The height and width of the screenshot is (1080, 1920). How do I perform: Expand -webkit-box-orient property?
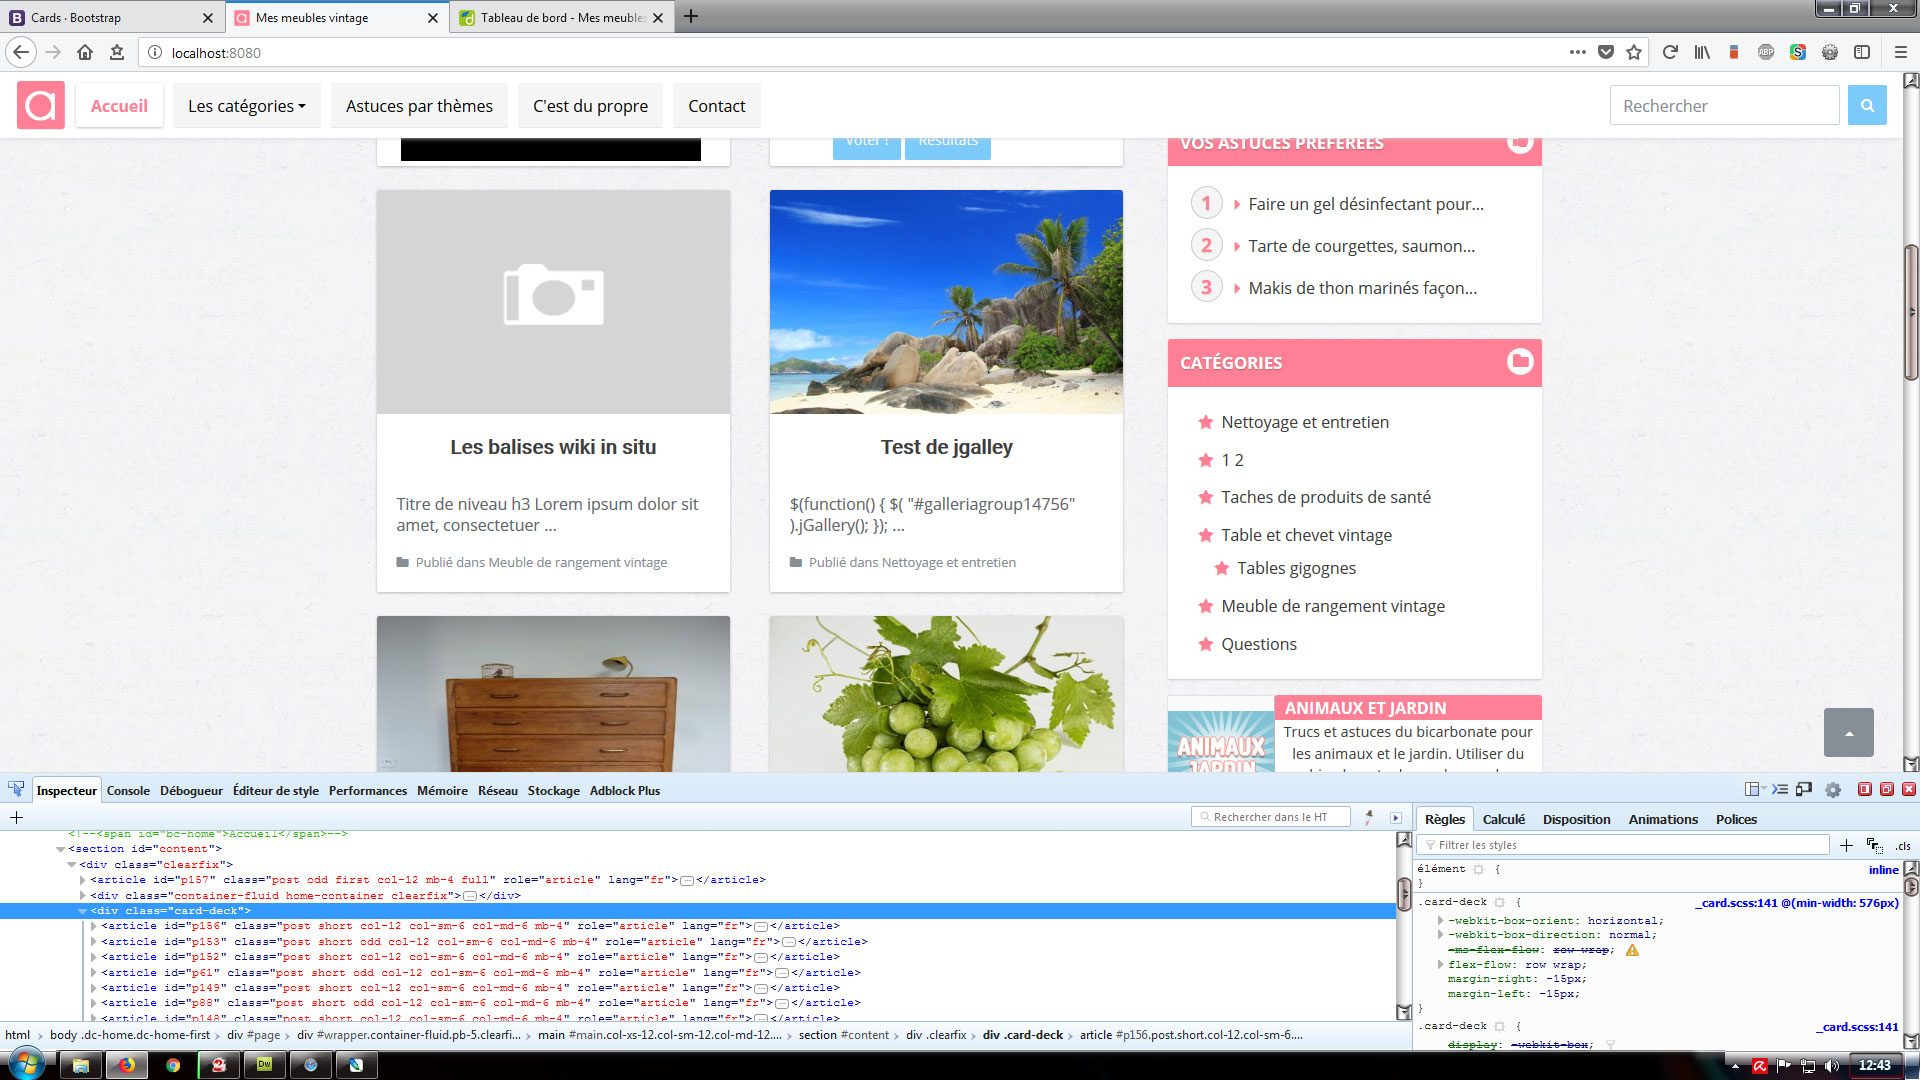[x=1440, y=921]
